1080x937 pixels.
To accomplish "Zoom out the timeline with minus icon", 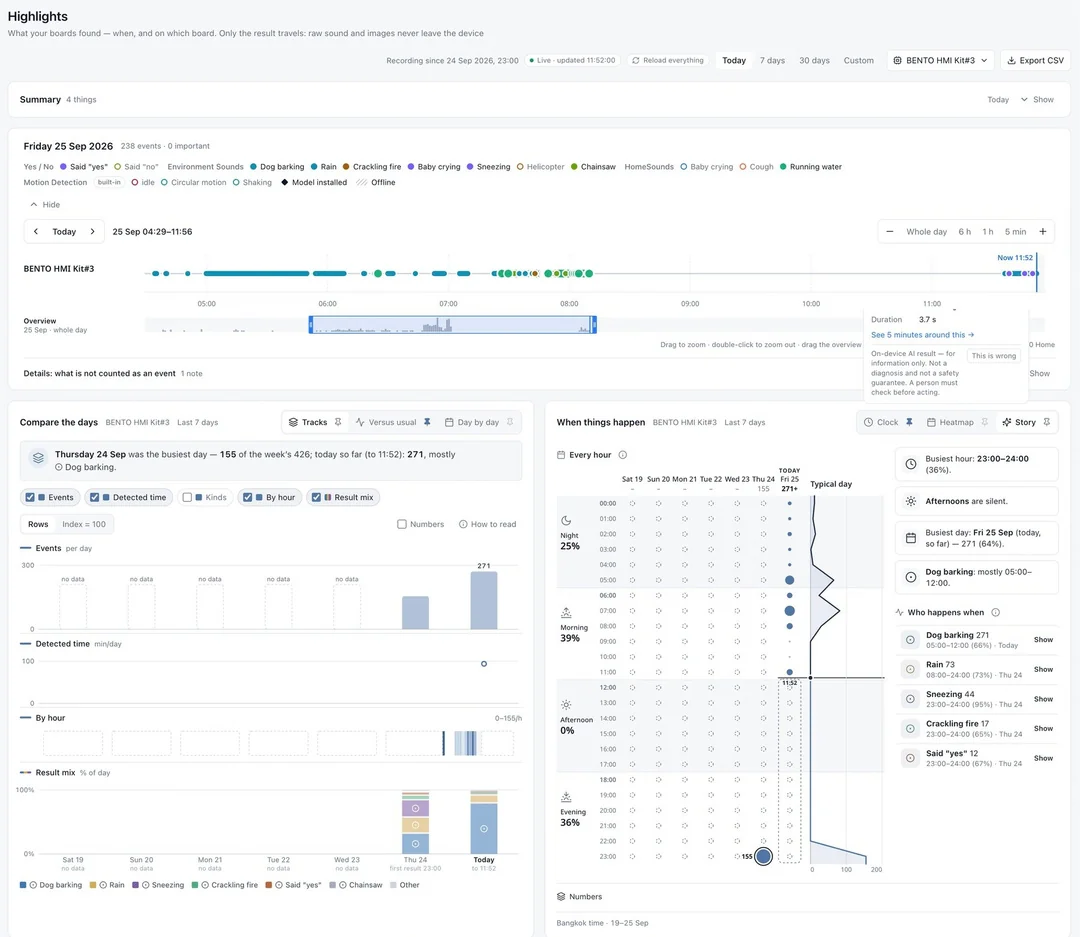I will [890, 231].
